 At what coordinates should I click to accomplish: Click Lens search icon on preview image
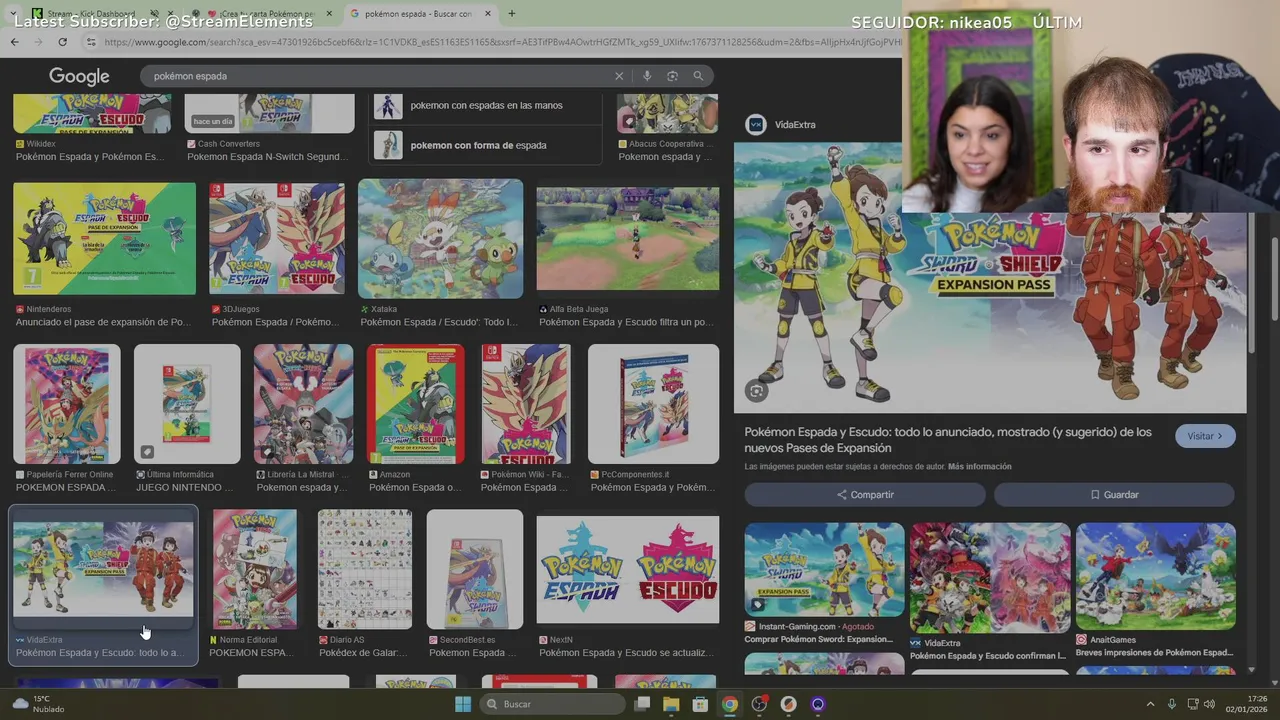(757, 391)
